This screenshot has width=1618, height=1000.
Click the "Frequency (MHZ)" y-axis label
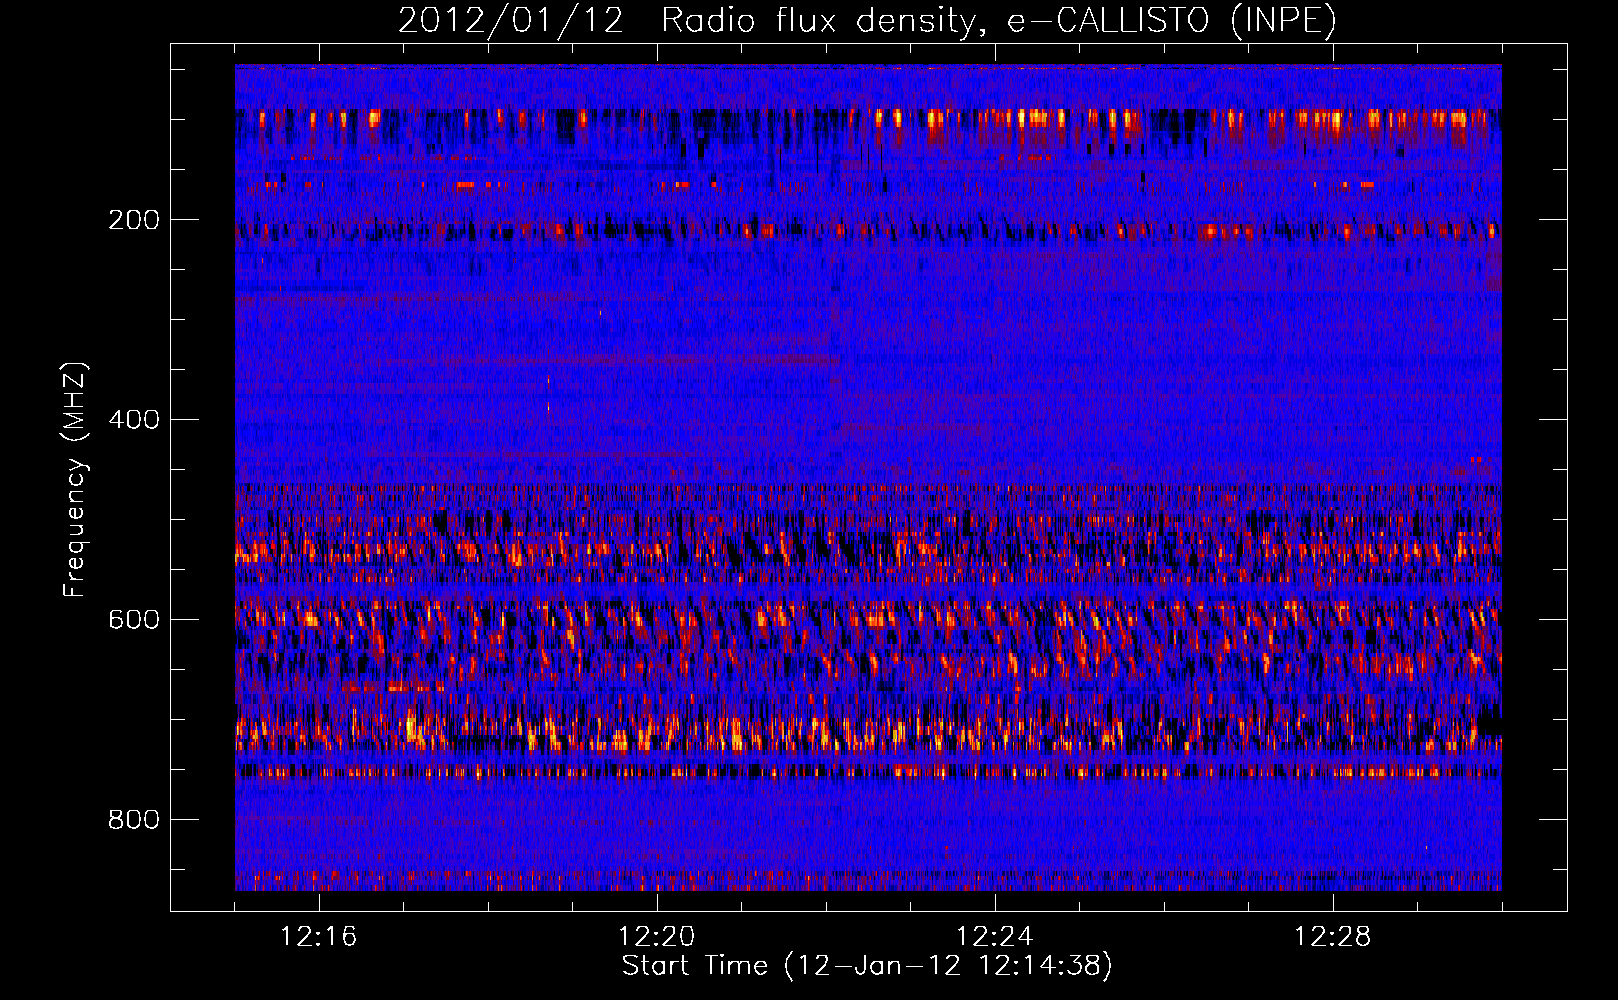[x=75, y=480]
